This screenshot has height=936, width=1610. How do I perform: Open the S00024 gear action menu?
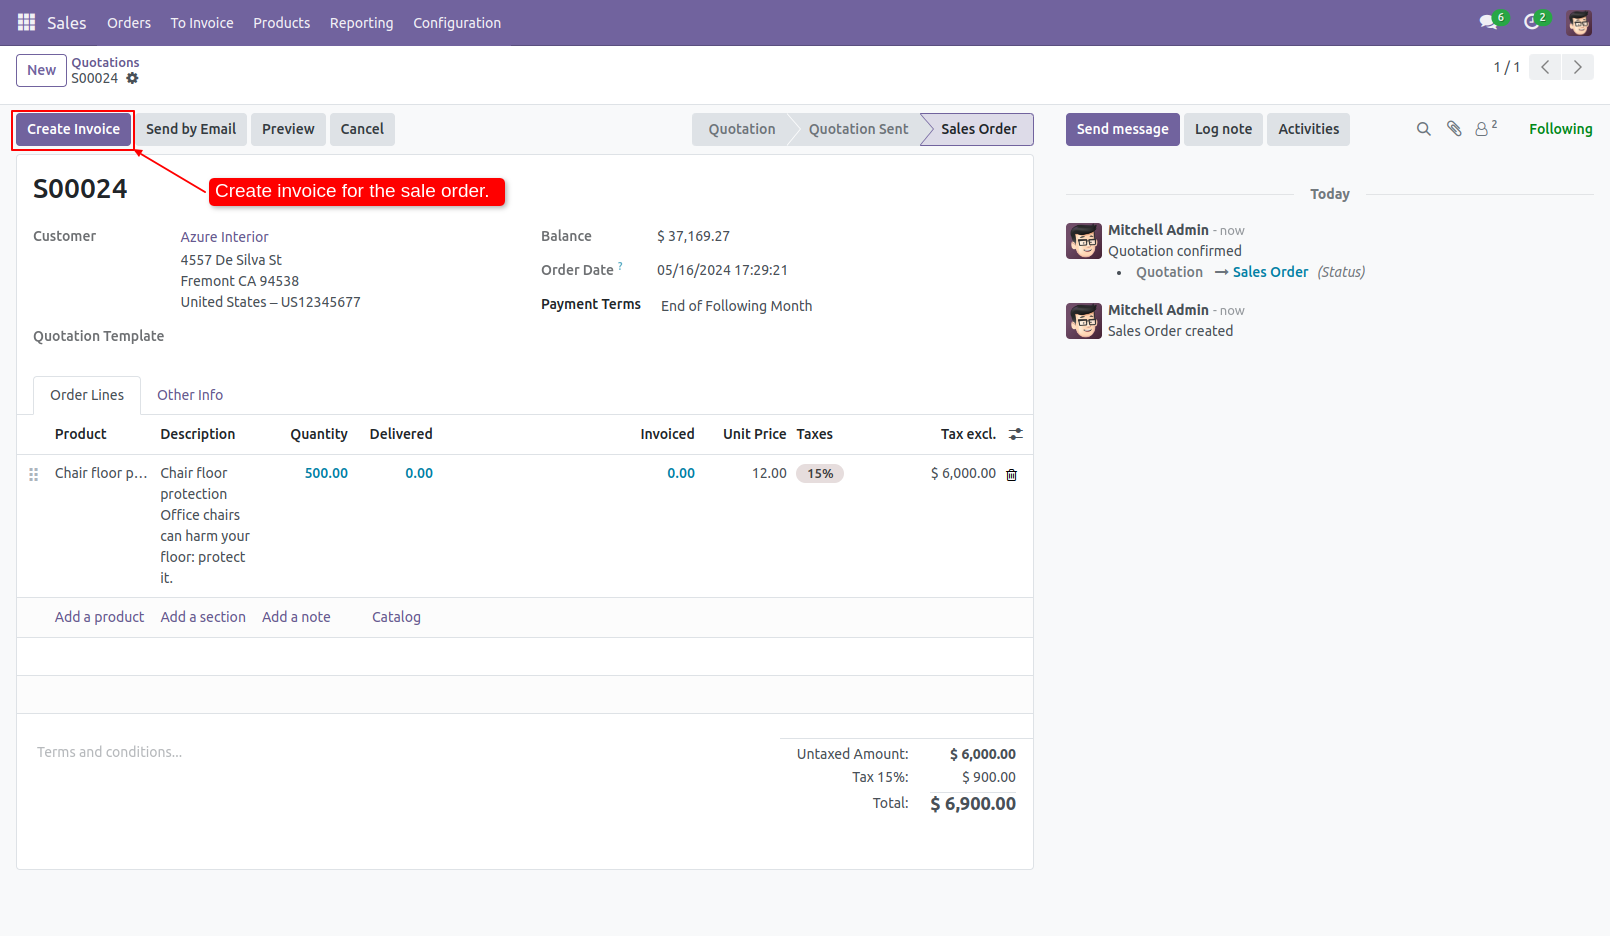pos(132,78)
